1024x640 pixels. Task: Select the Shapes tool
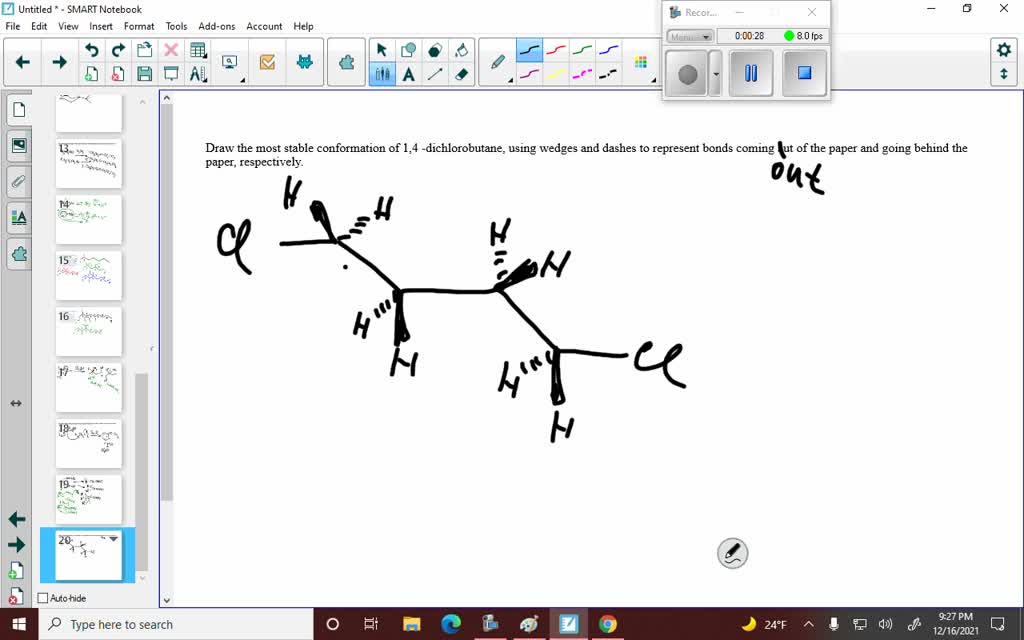tap(409, 48)
